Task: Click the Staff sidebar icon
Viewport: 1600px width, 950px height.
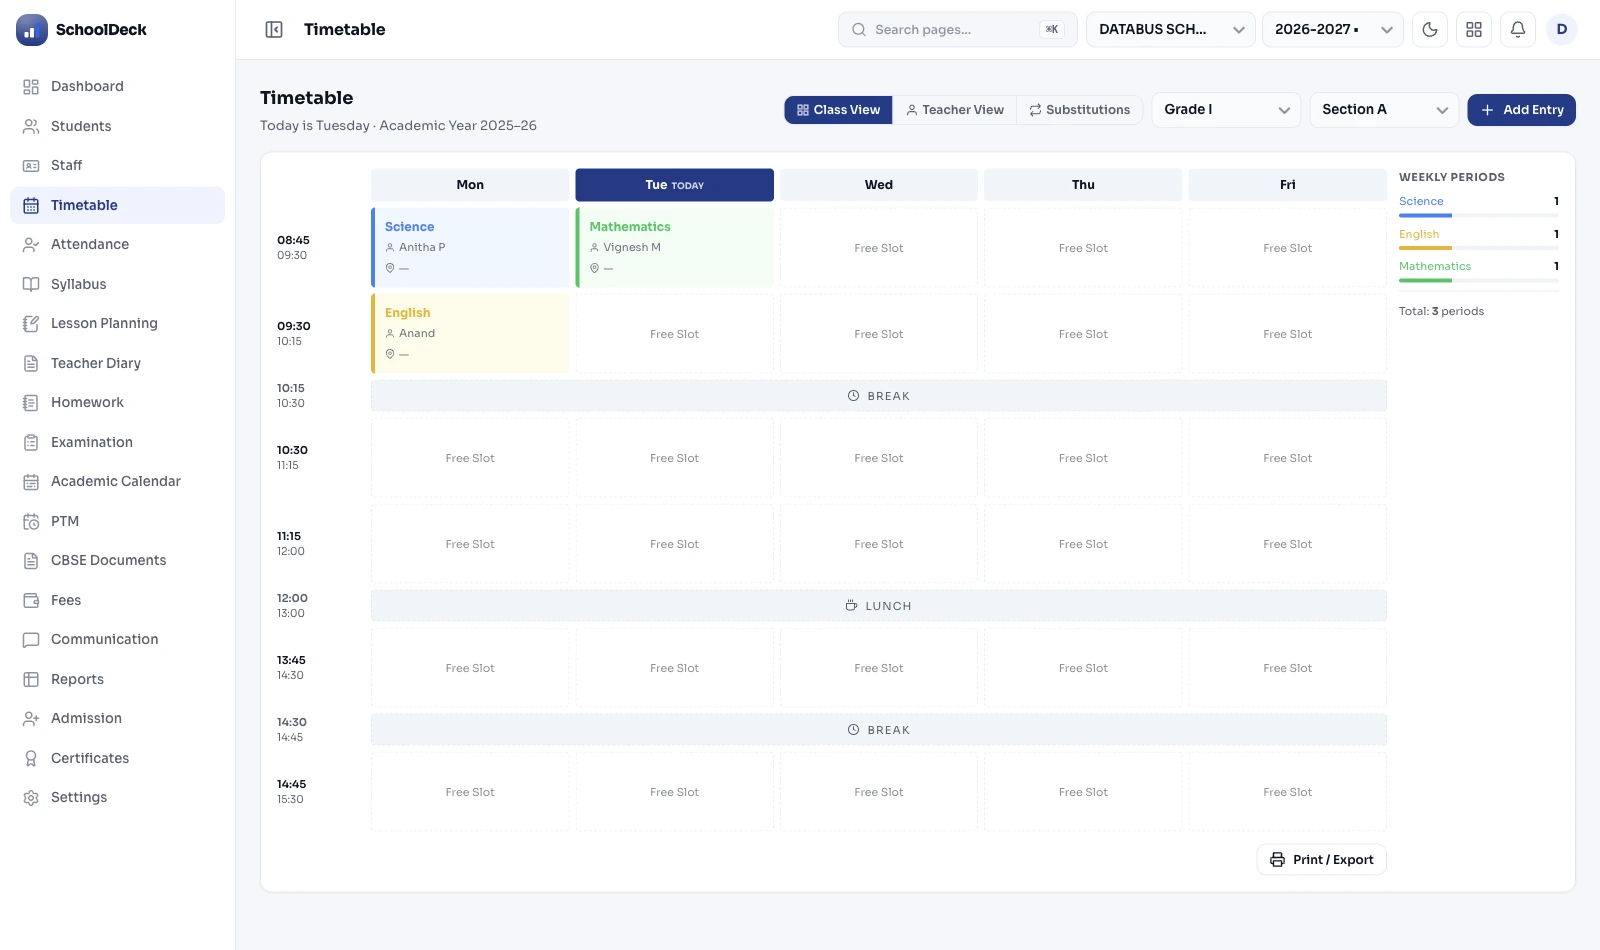Action: click(x=31, y=166)
